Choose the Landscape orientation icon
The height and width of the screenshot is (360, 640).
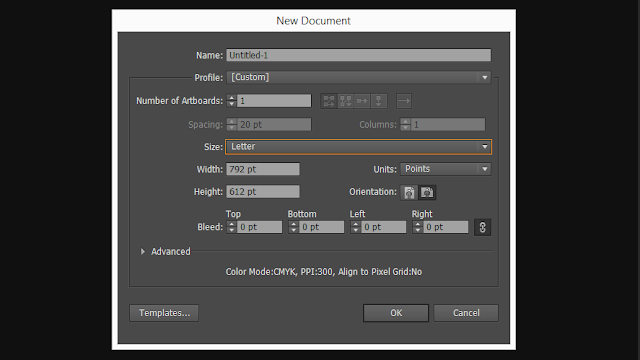coord(427,192)
